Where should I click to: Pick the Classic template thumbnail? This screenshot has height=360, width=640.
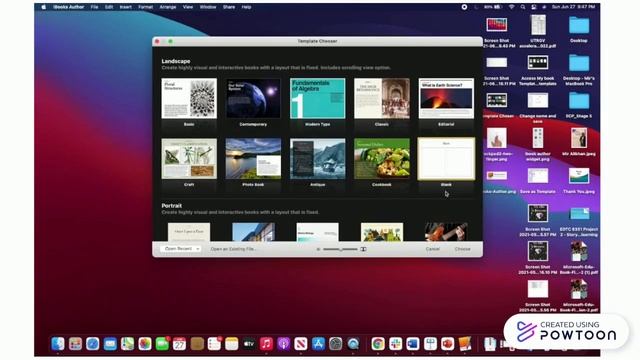(382, 98)
